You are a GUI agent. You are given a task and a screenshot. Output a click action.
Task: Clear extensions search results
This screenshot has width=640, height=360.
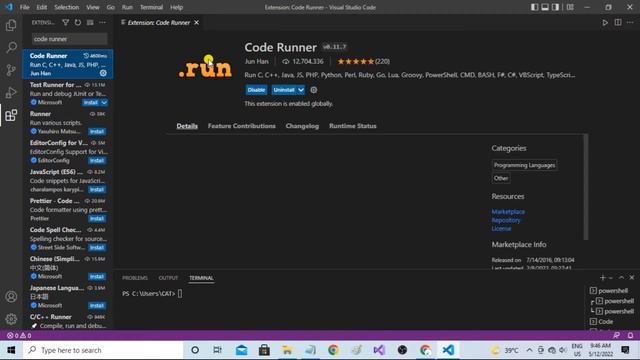90,22
